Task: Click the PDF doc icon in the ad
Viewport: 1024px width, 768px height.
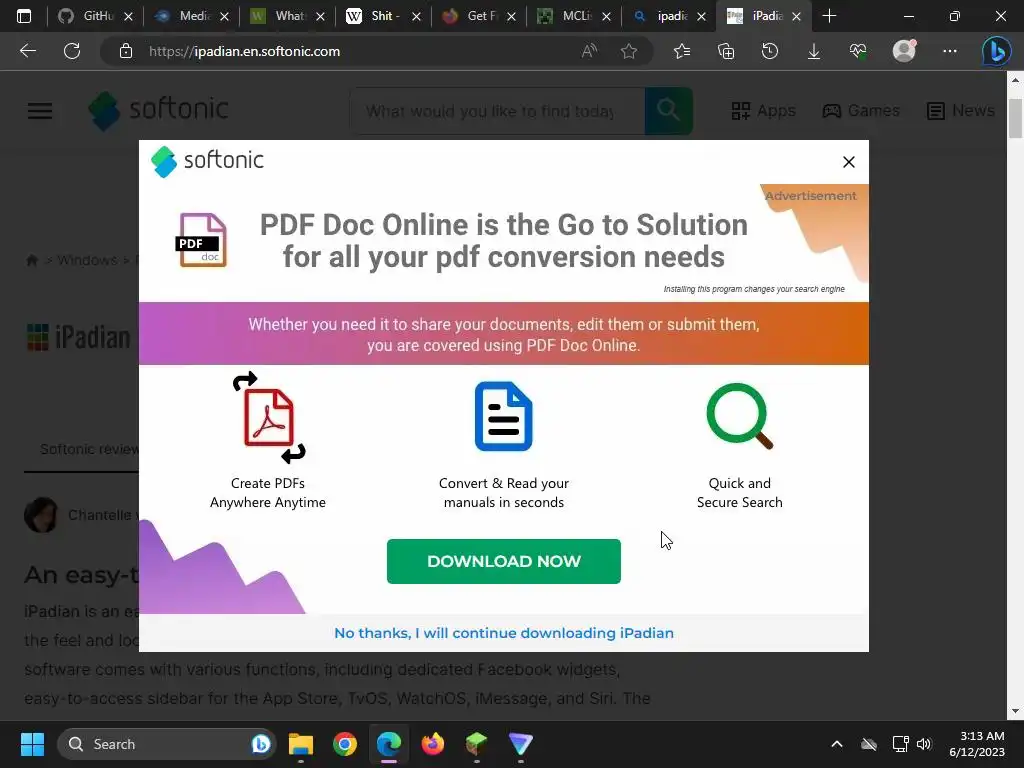Action: 202,240
